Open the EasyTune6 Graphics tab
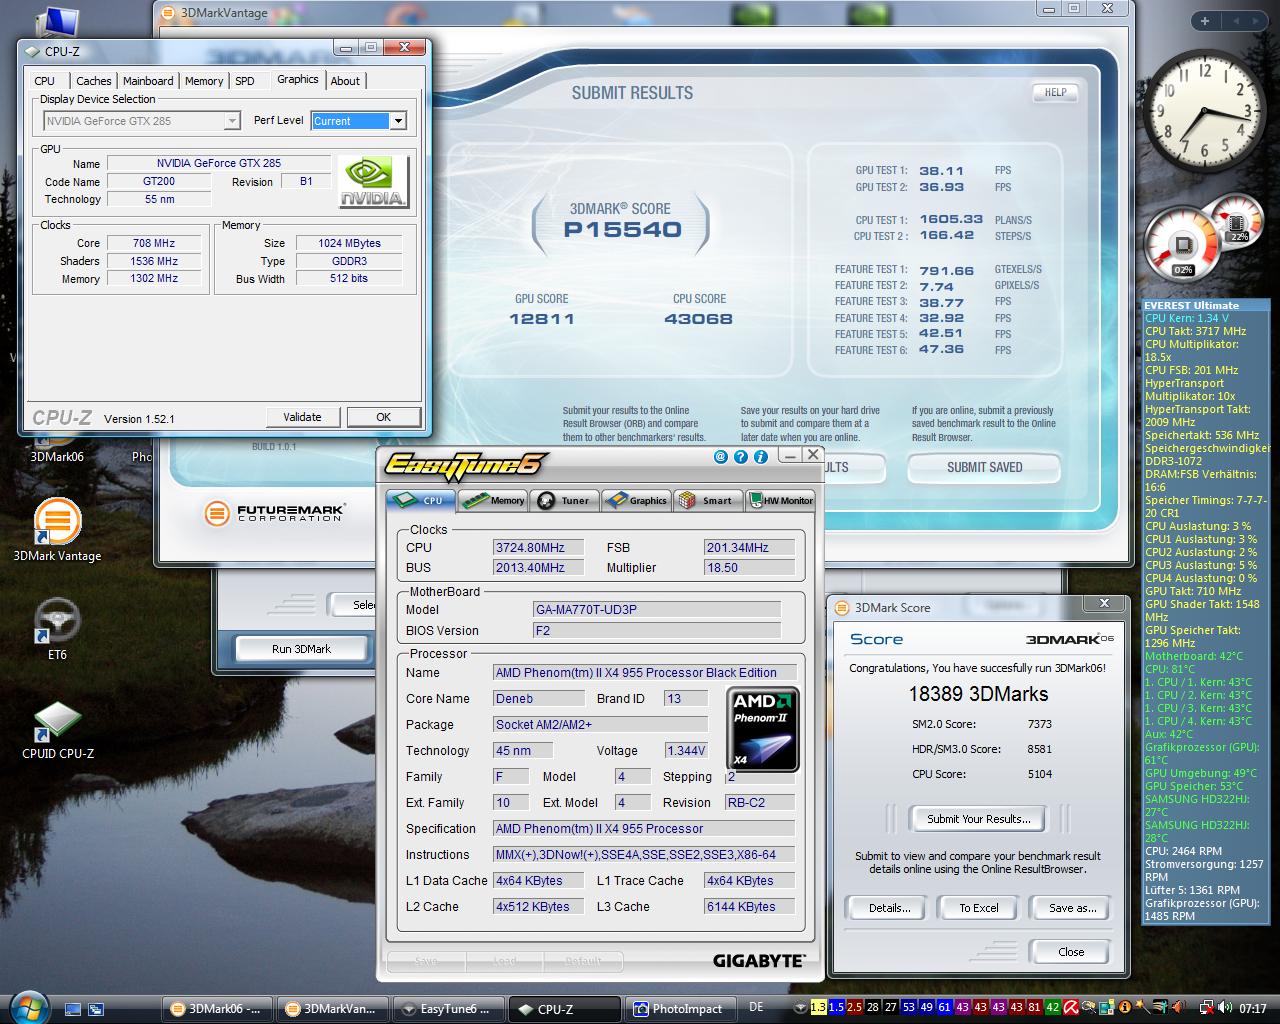 637,500
